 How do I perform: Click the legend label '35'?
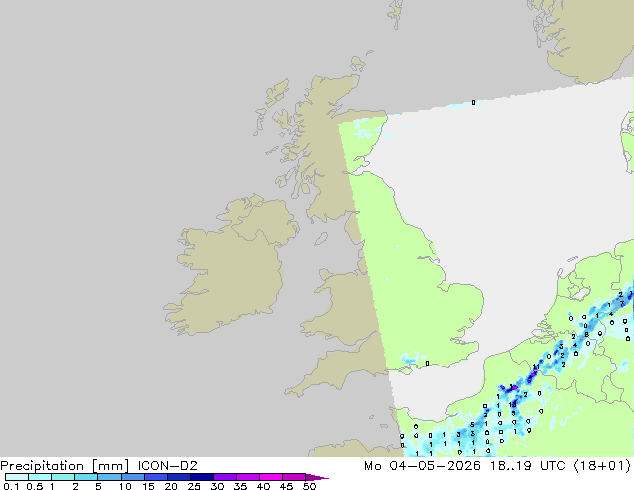click(240, 486)
